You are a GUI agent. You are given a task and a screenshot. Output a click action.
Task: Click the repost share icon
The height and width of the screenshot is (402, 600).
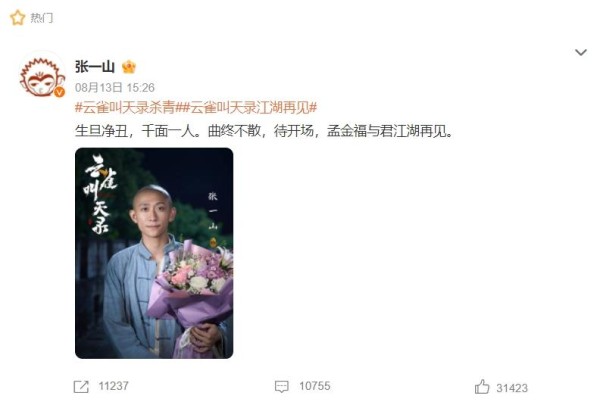pyautogui.click(x=81, y=387)
